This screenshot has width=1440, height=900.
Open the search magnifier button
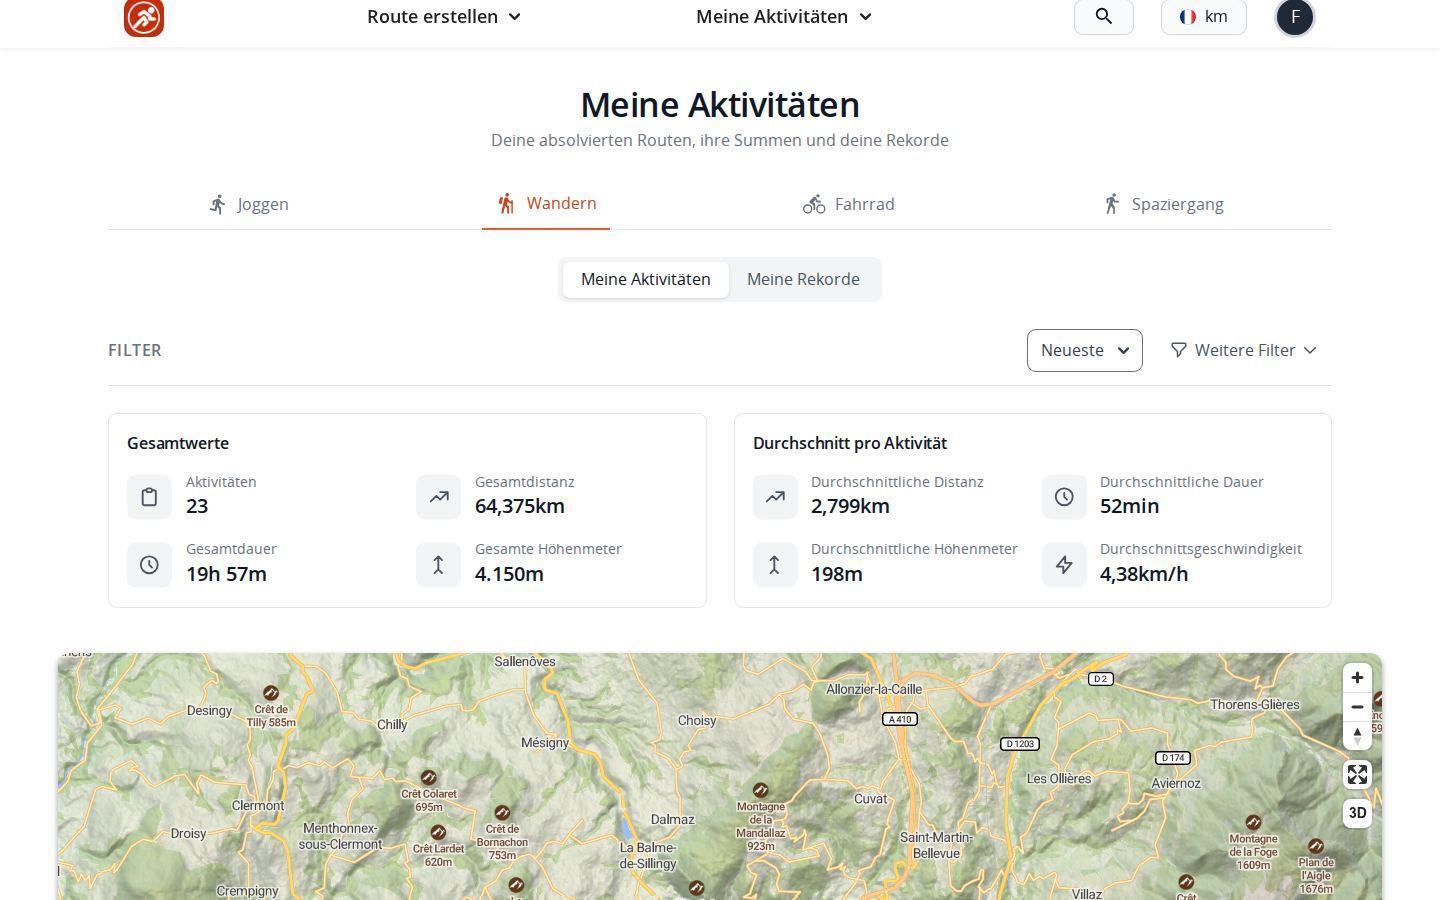(x=1104, y=16)
